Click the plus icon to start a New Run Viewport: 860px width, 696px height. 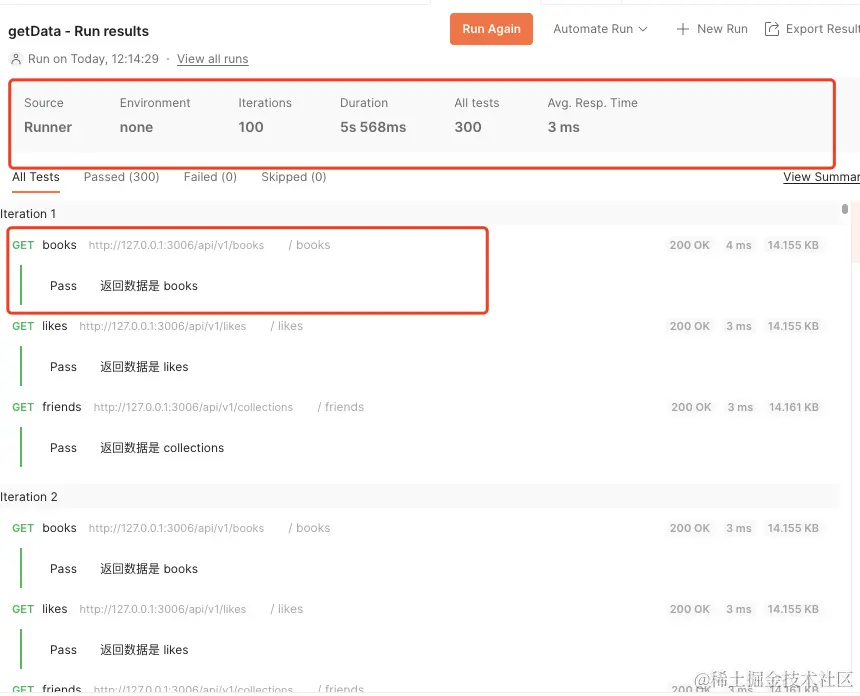681,29
